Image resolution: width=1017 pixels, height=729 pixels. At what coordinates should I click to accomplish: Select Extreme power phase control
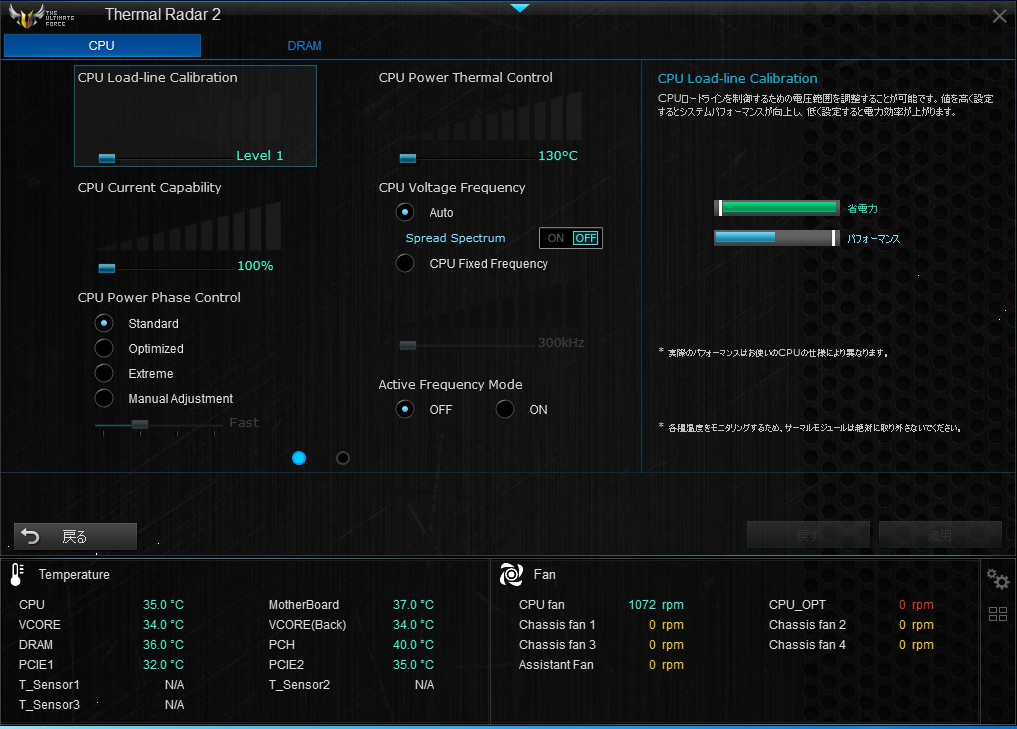104,374
